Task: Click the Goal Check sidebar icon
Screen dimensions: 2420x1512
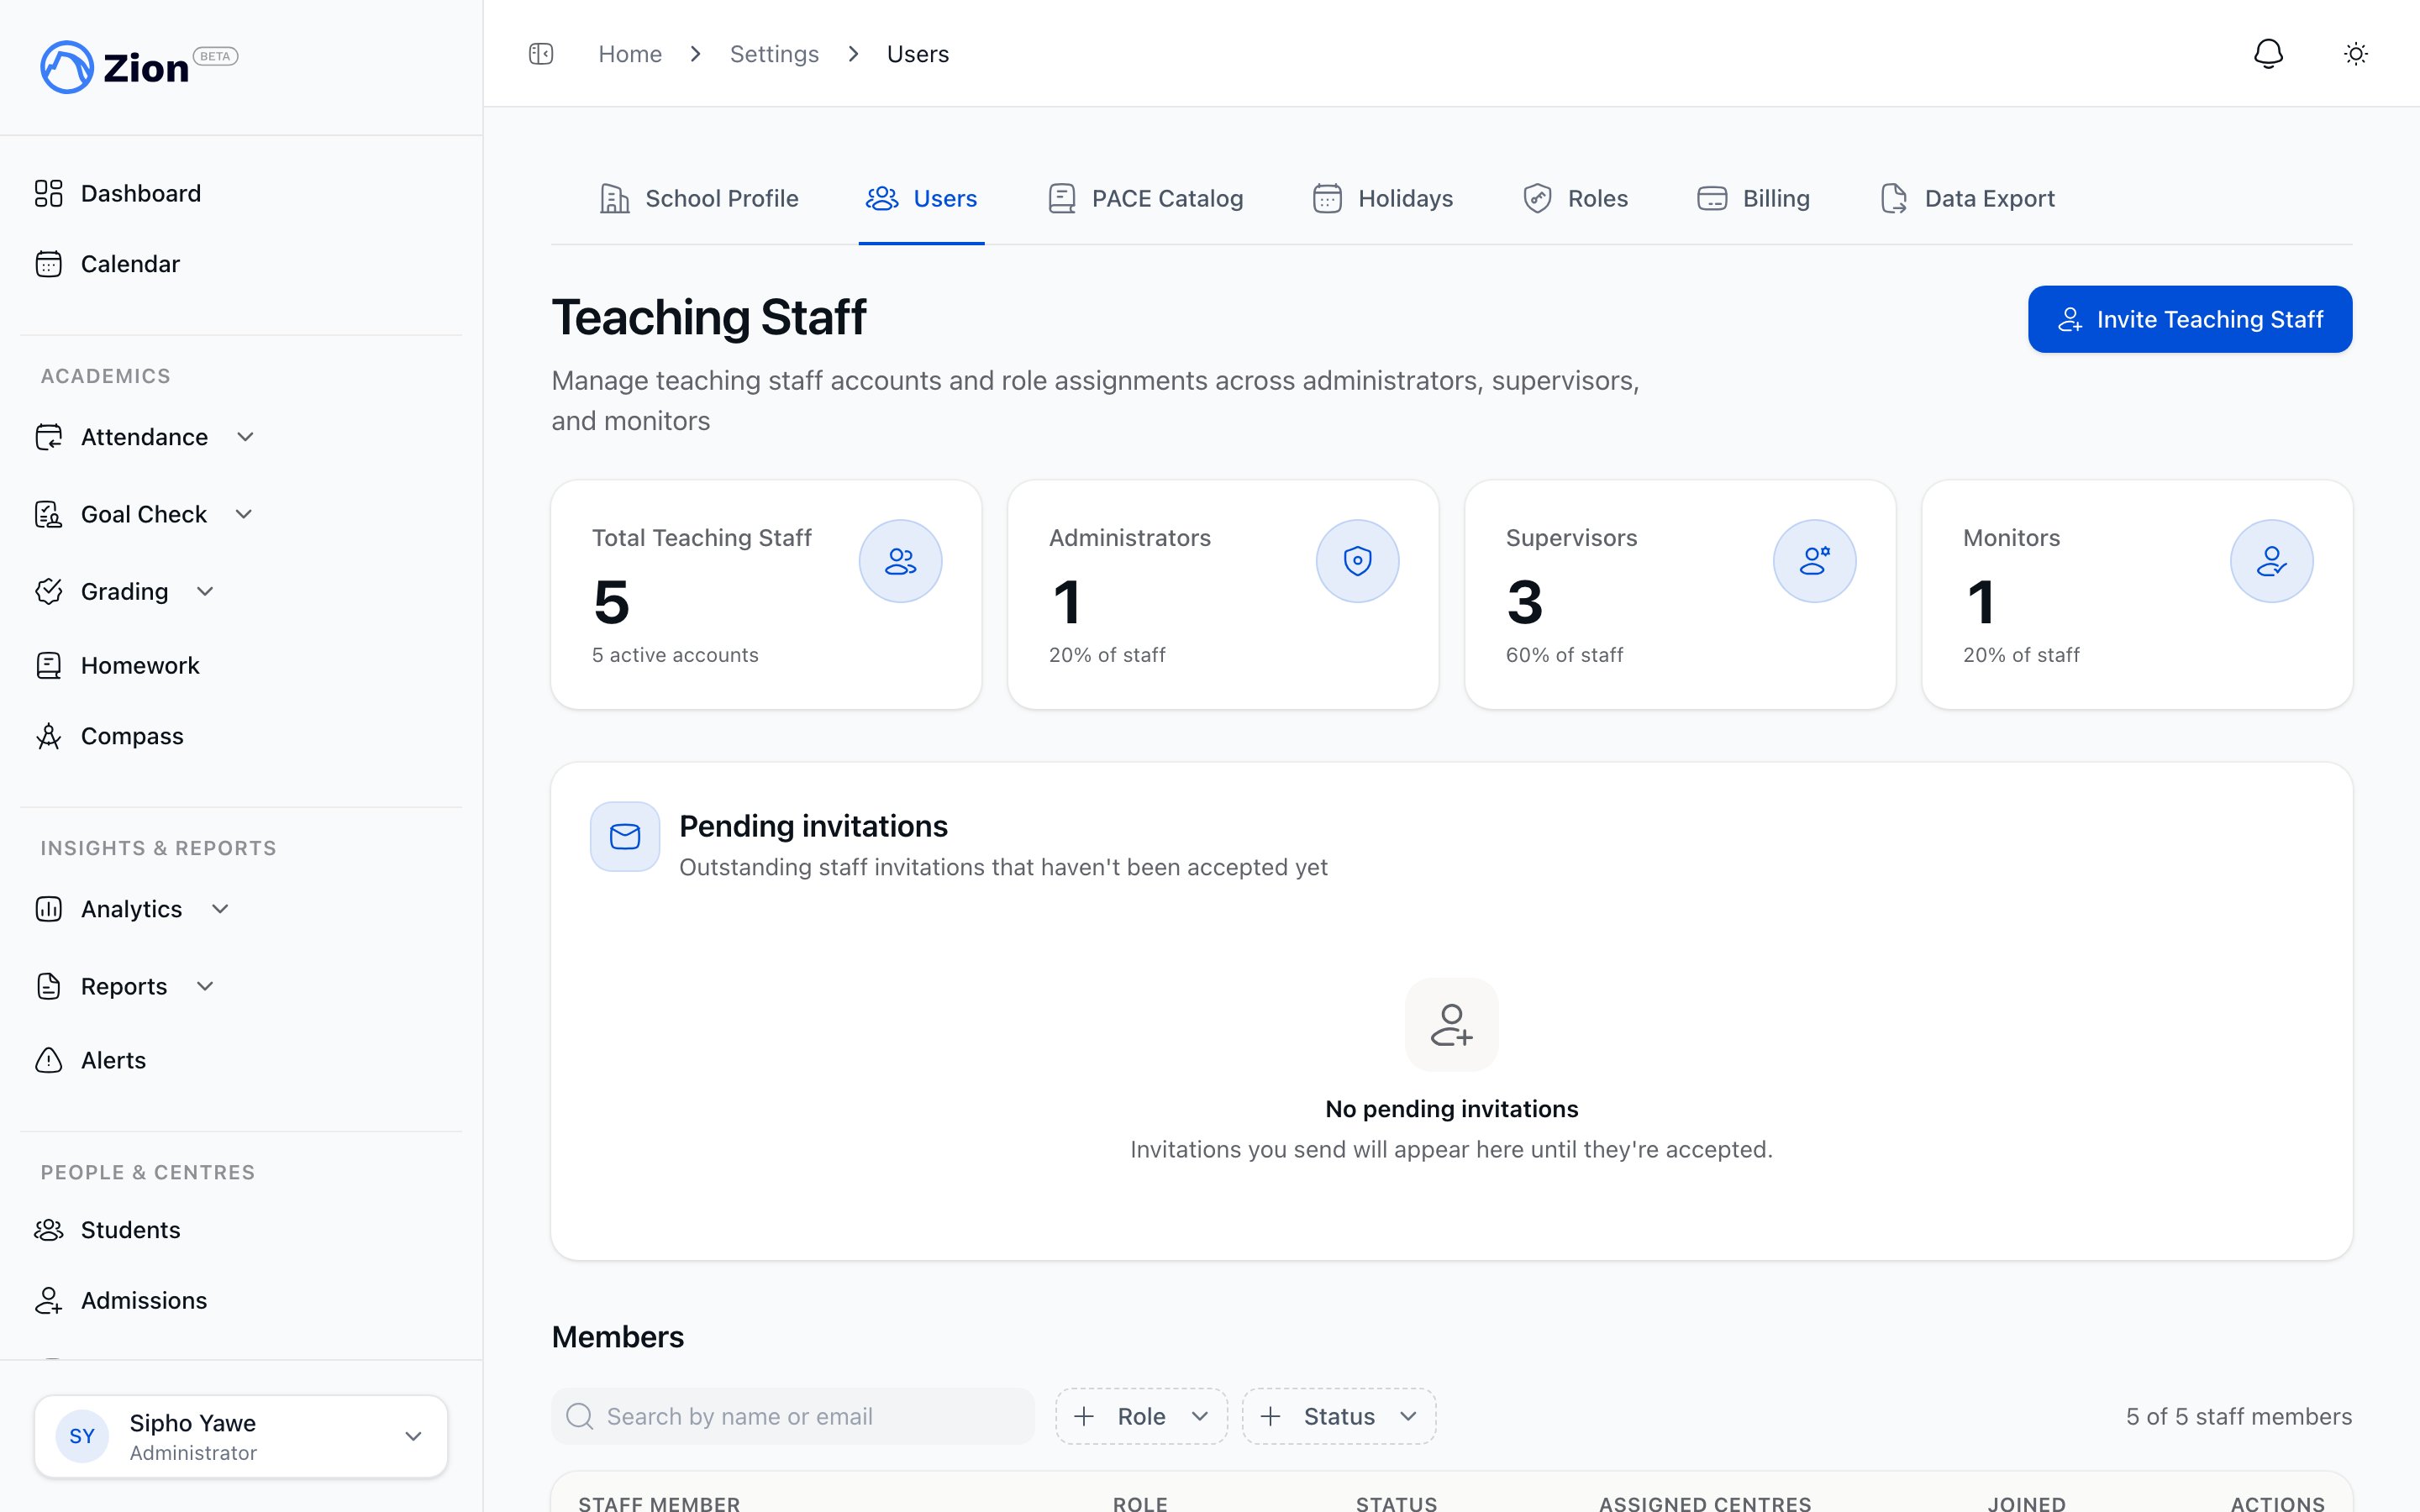Action: [48, 514]
